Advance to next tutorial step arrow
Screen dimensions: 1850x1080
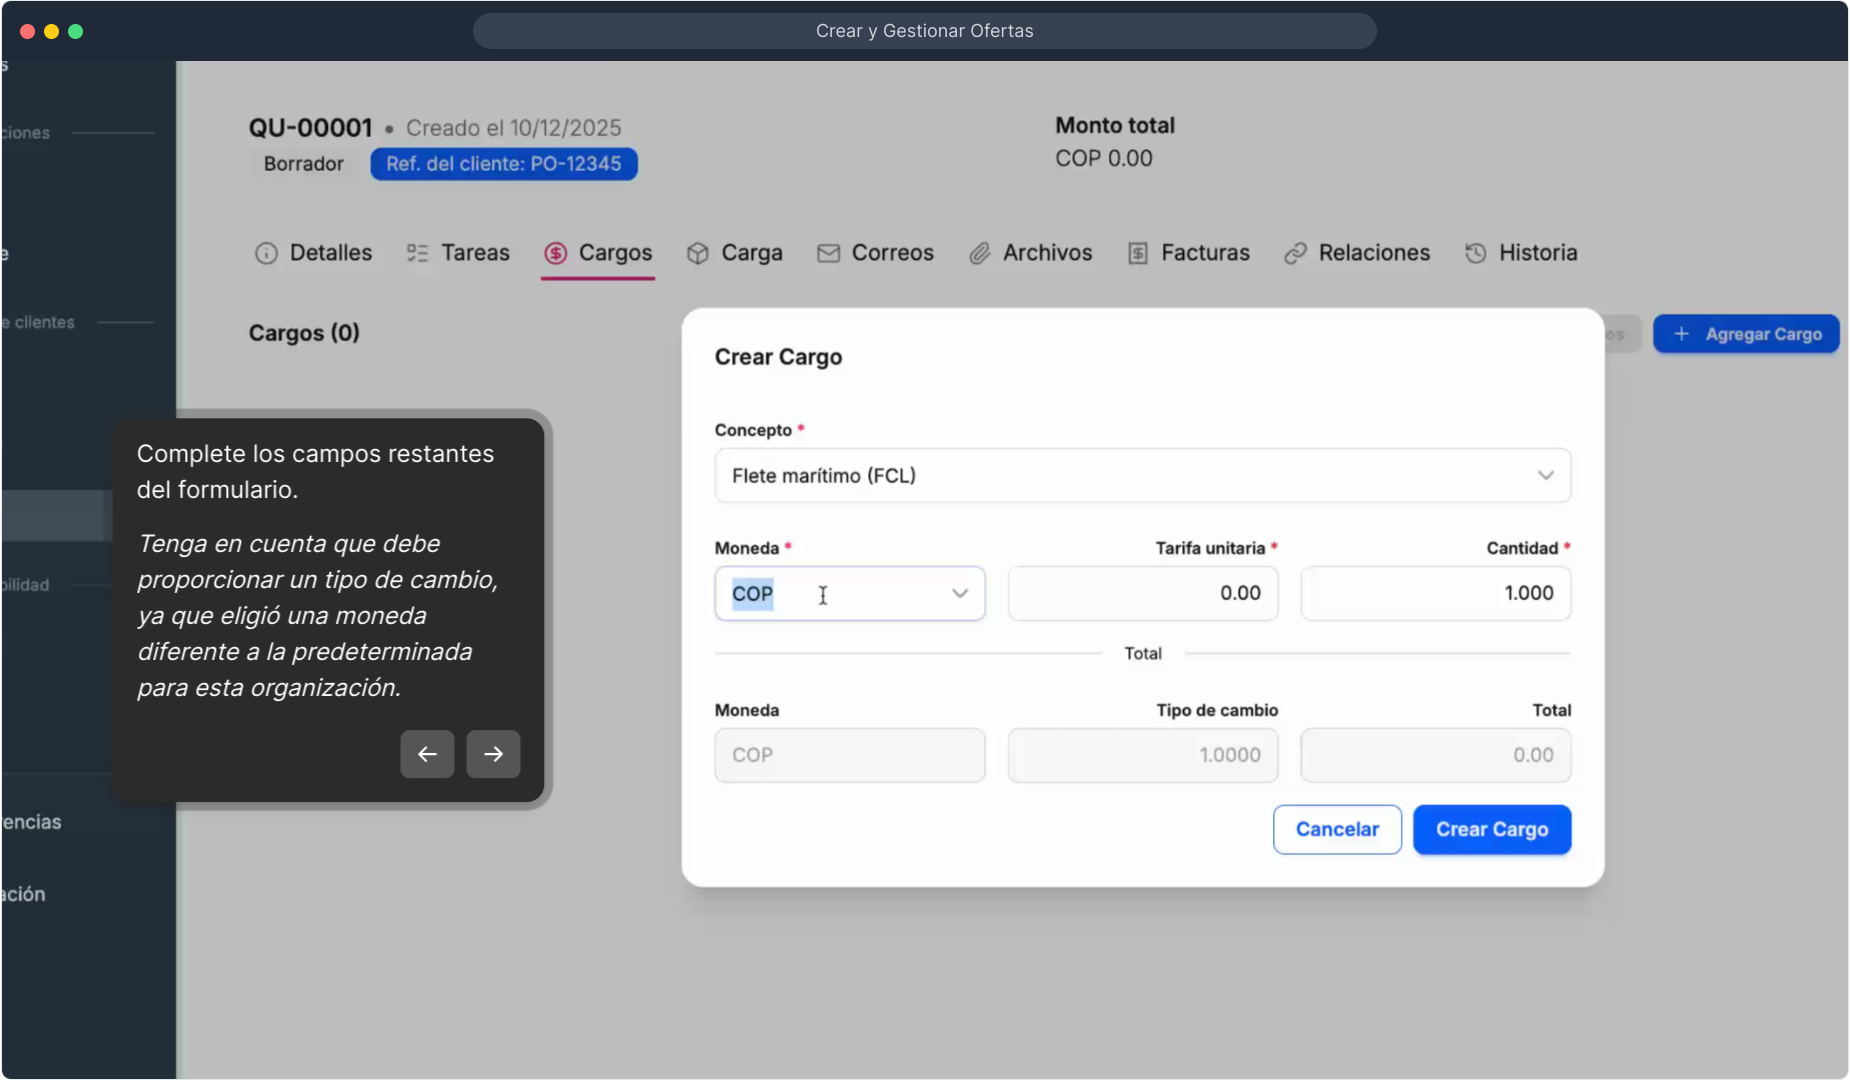[493, 754]
